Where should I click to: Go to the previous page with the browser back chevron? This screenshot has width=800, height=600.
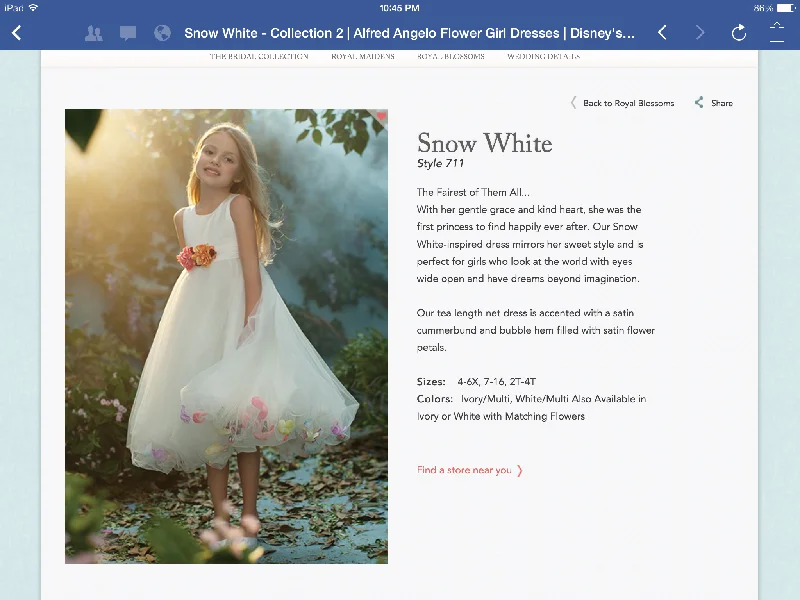(x=662, y=33)
